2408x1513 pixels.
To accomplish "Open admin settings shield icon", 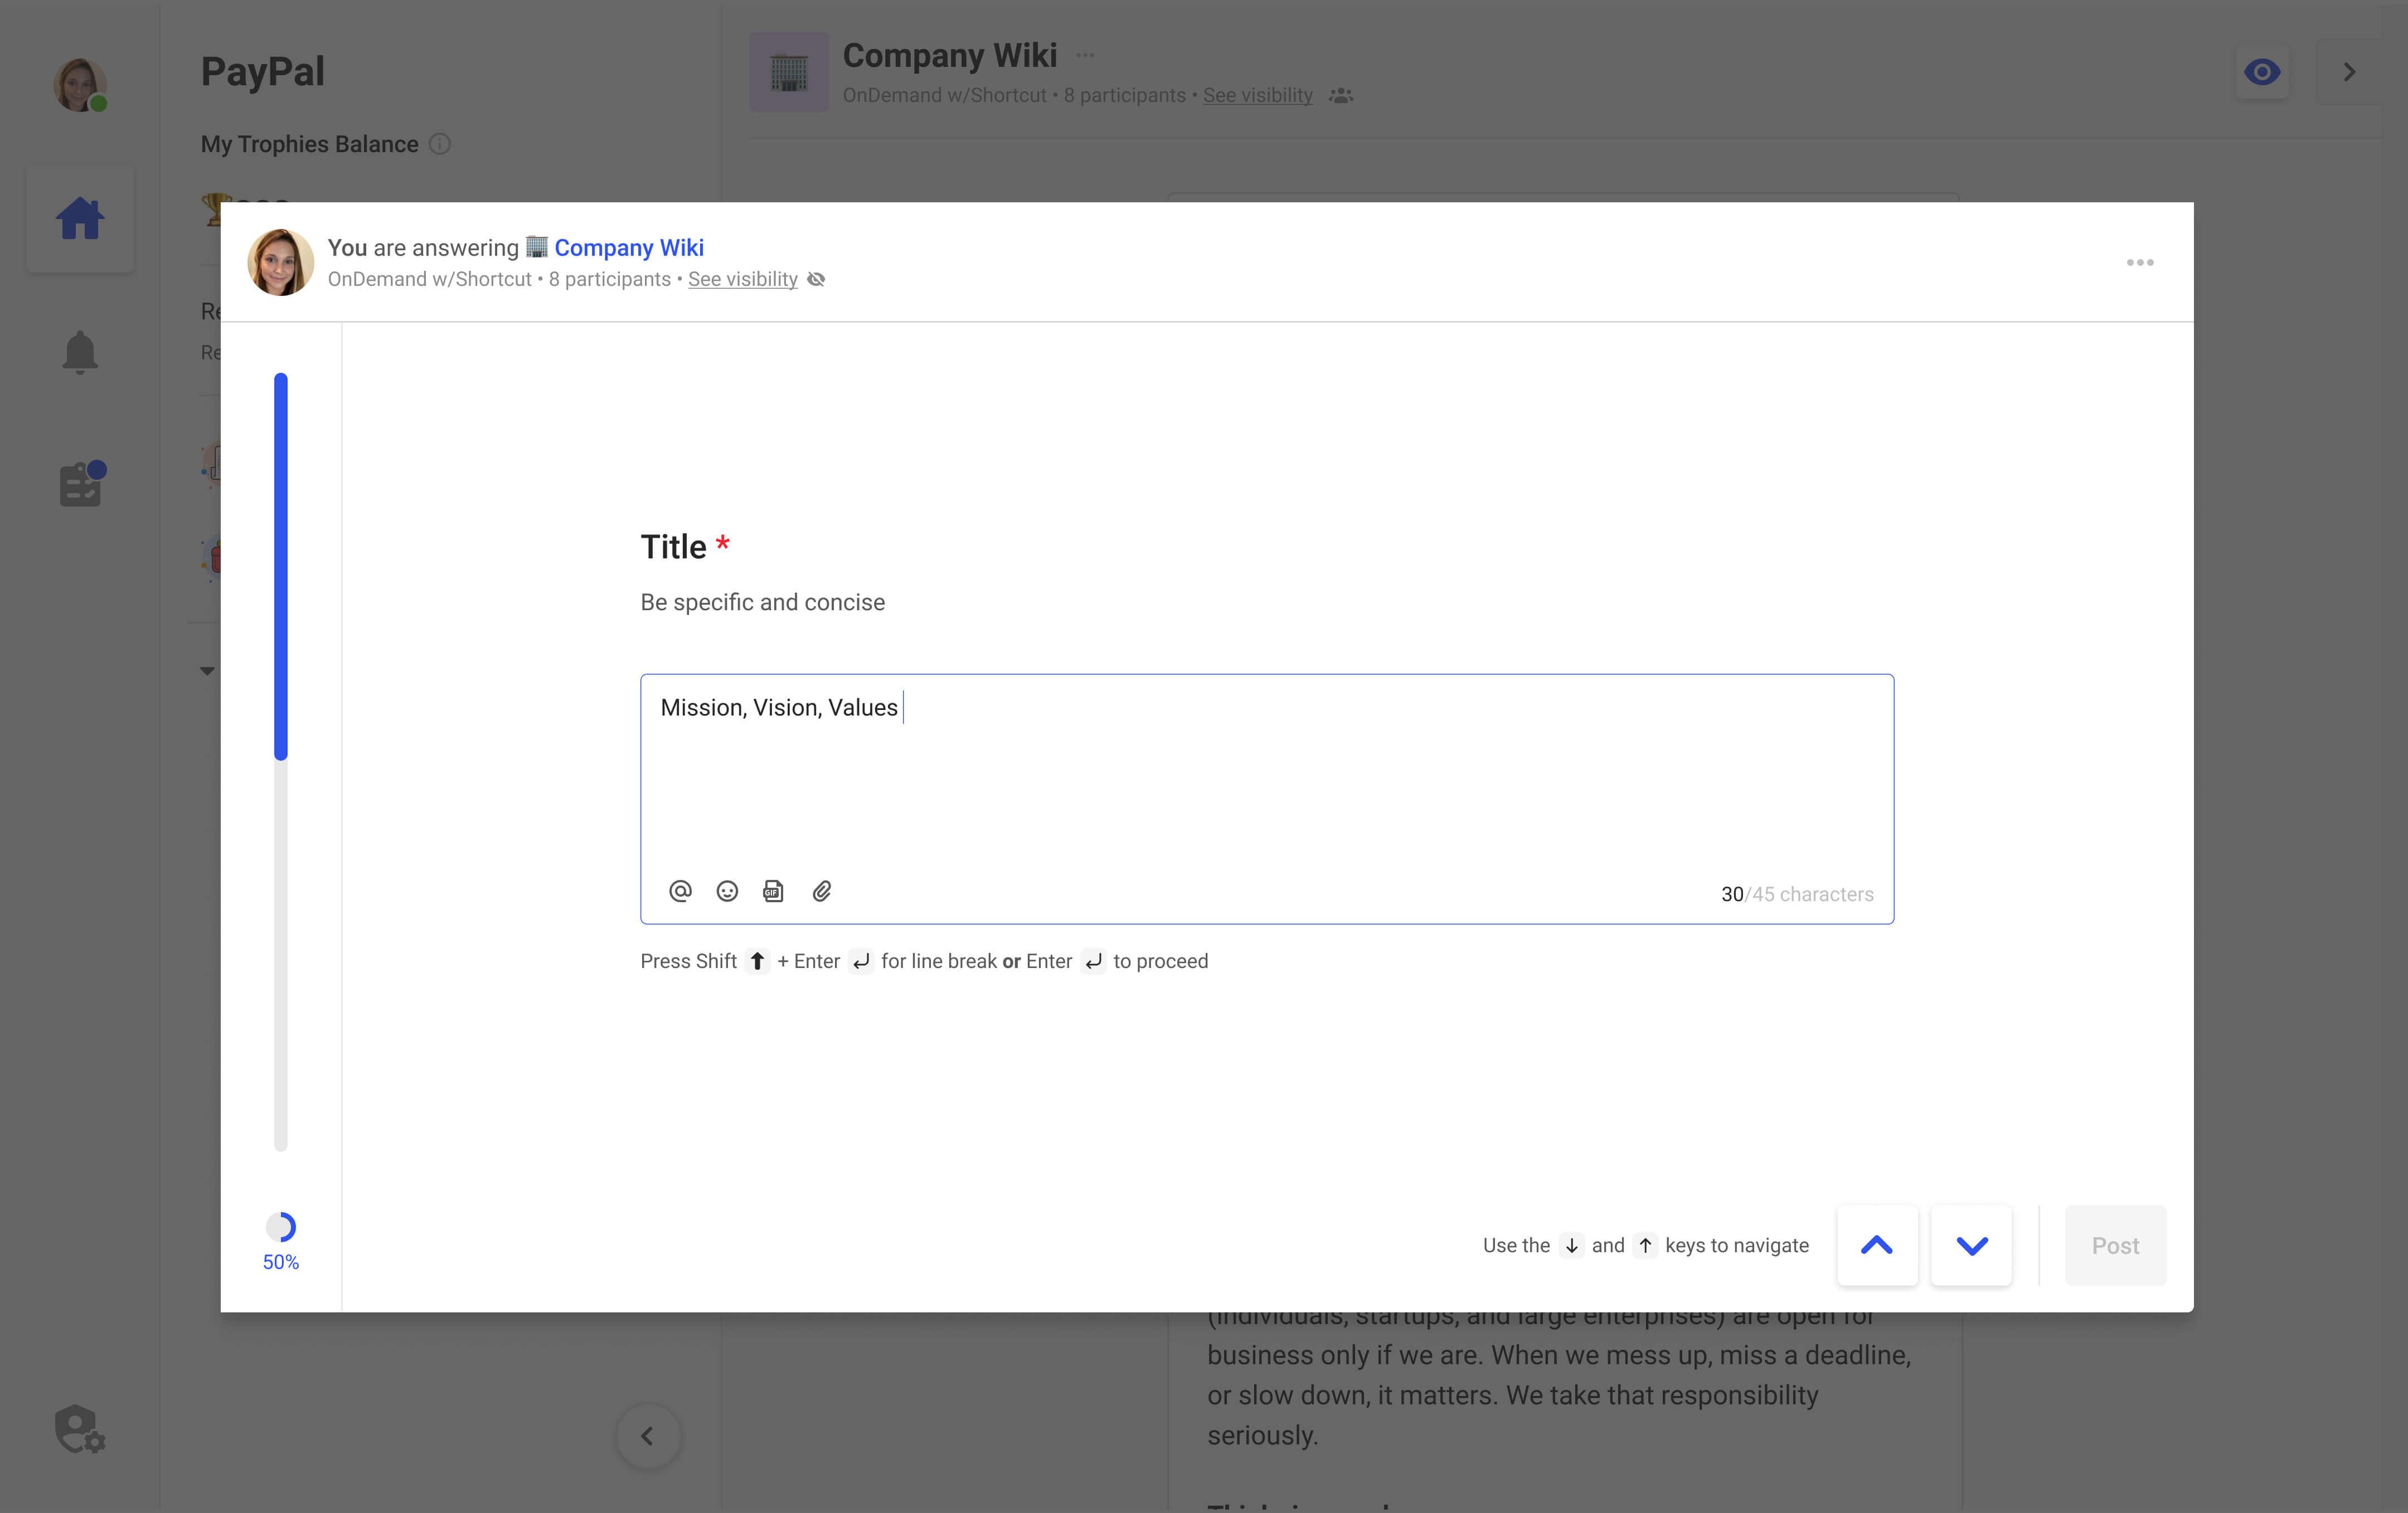I will [80, 1429].
